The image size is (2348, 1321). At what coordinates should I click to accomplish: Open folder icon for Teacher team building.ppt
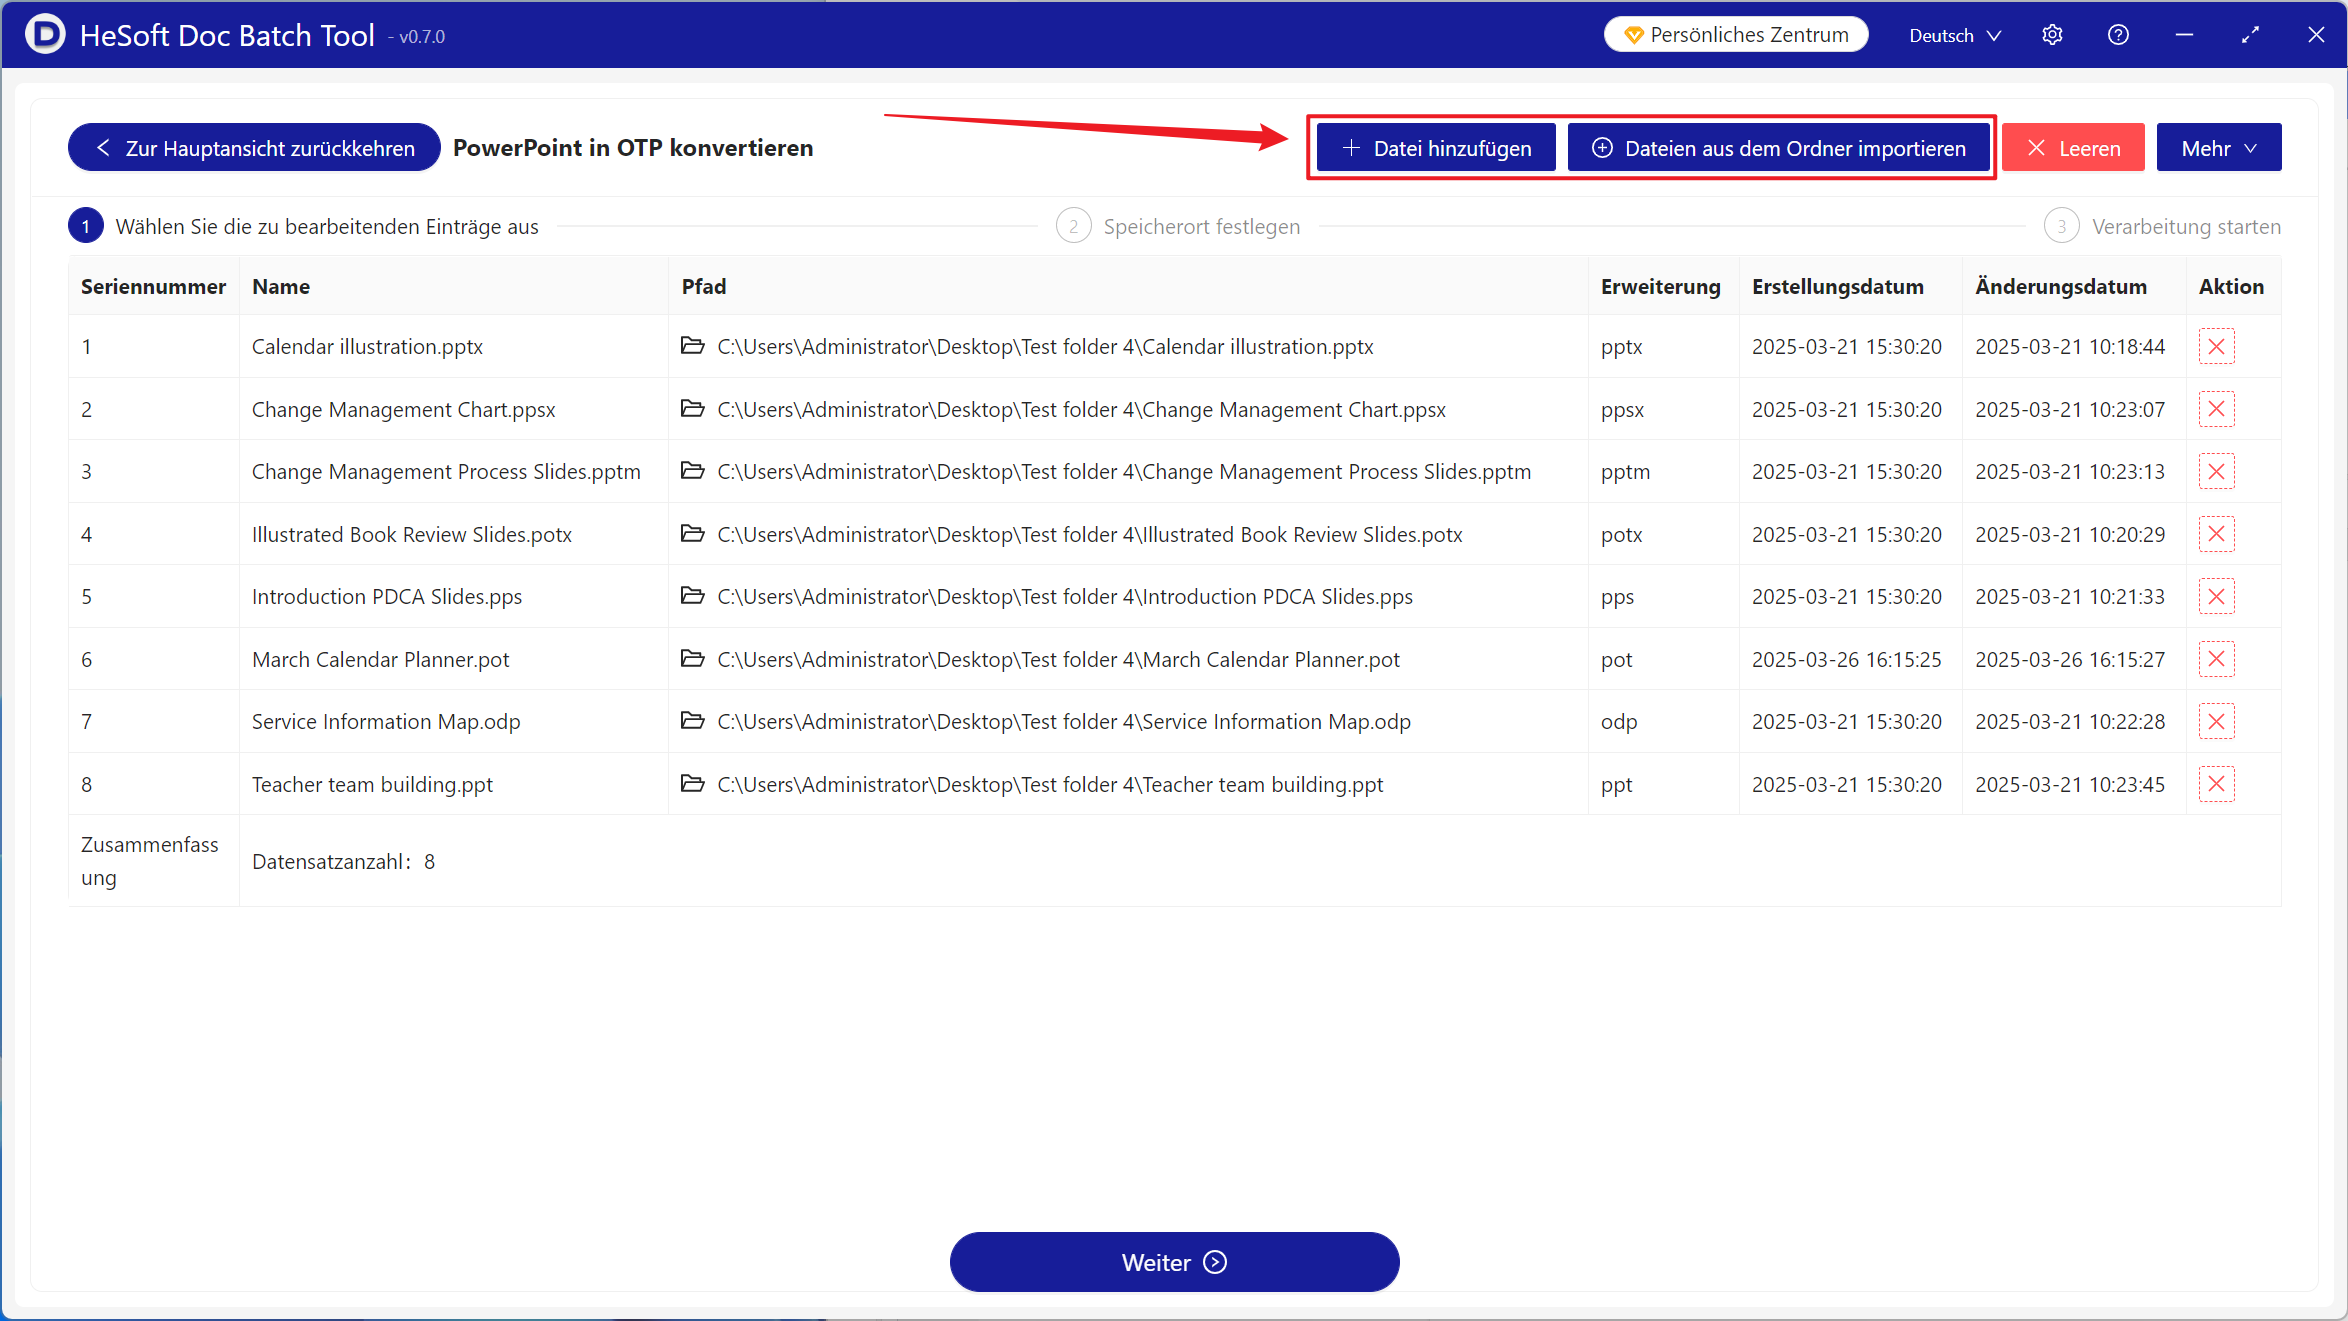[692, 784]
